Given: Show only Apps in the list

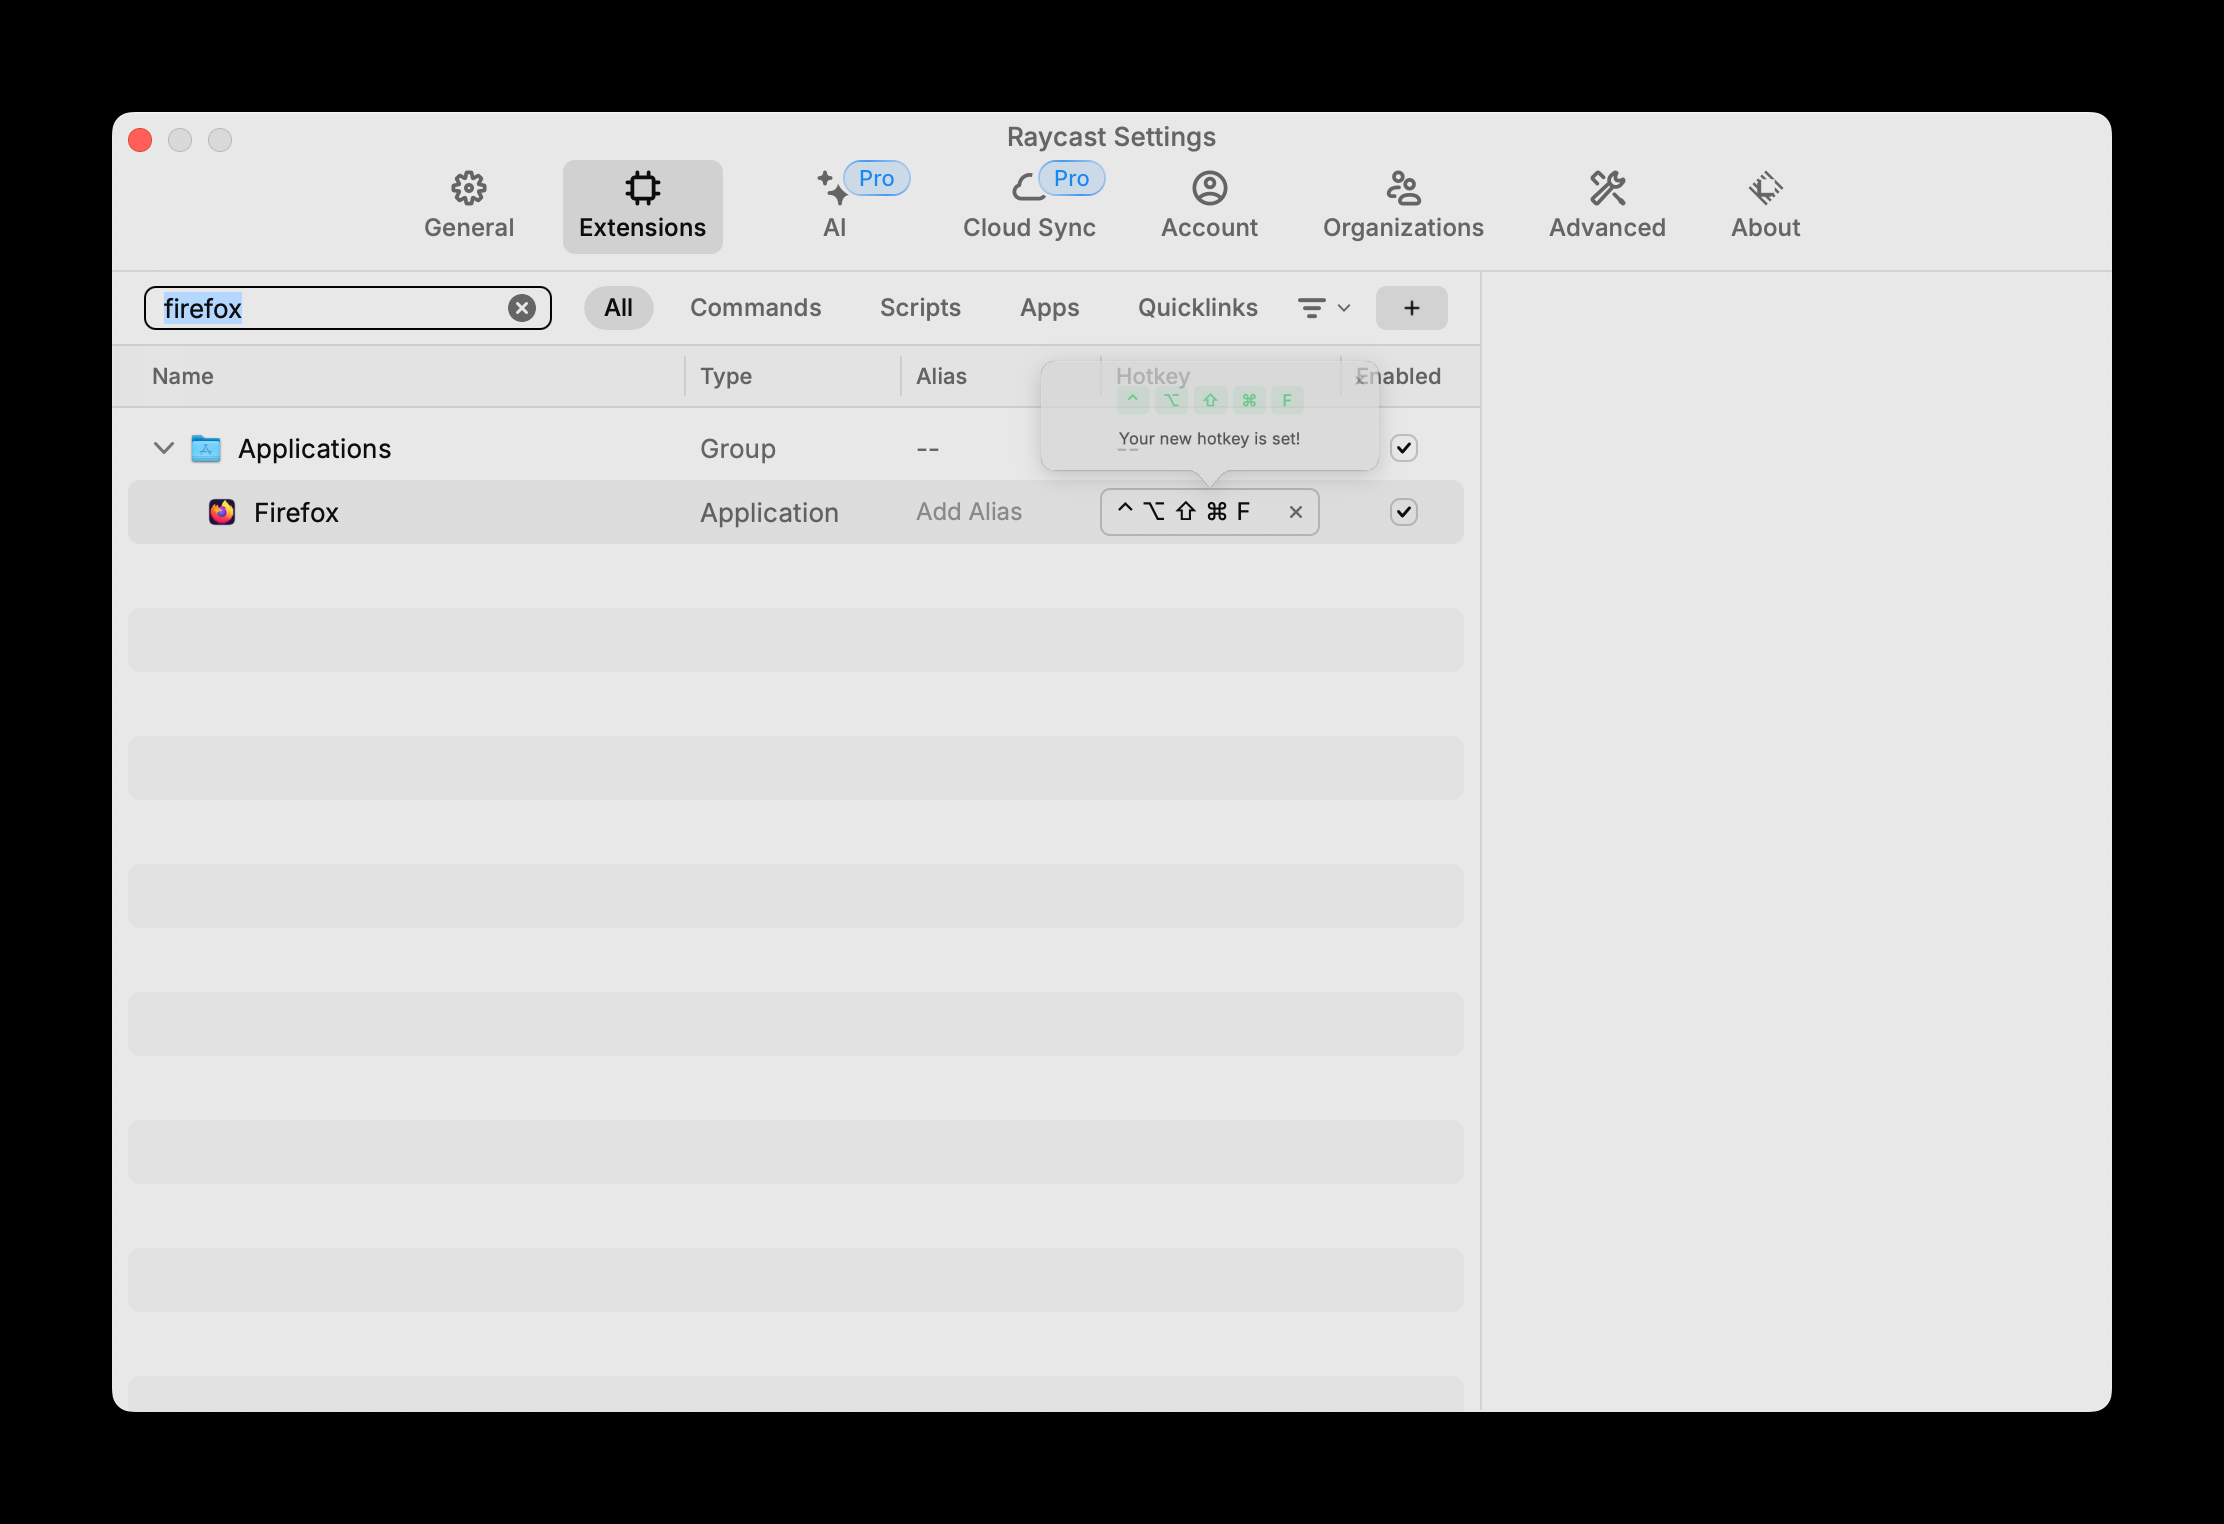Looking at the screenshot, I should [x=1049, y=308].
